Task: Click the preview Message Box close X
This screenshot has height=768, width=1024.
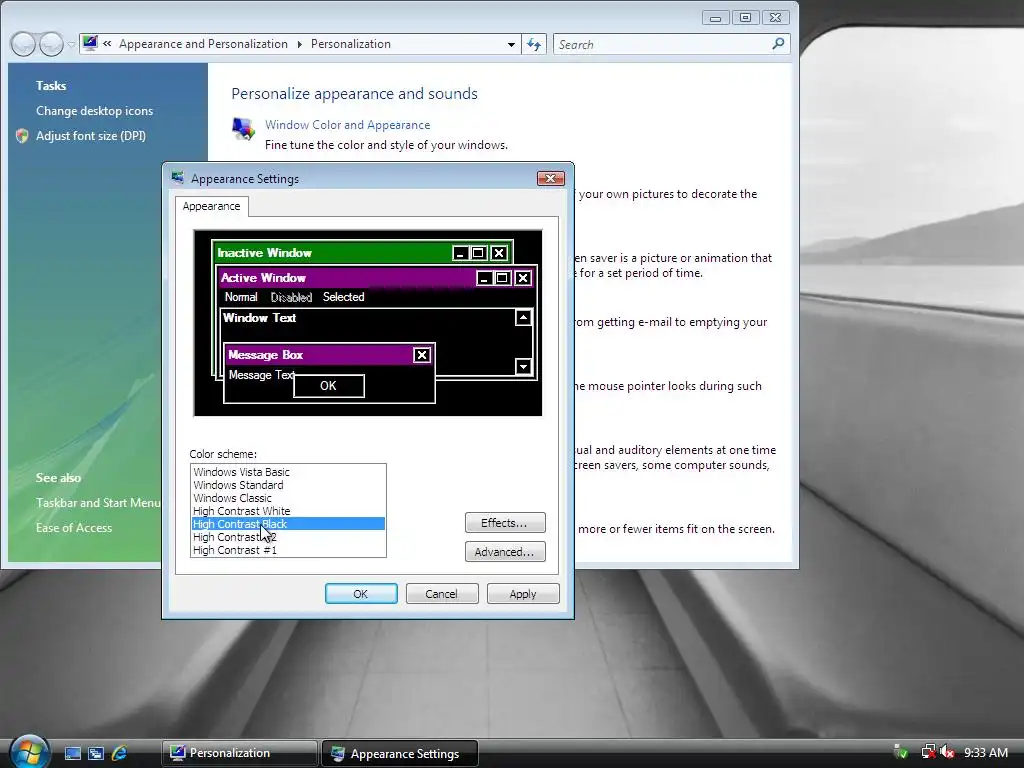Action: tap(422, 355)
